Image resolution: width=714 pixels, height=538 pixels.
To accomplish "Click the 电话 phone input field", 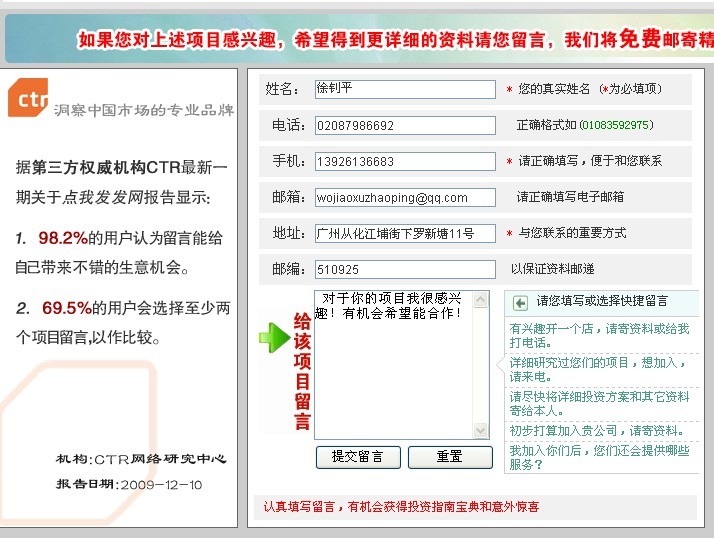I will coord(405,125).
